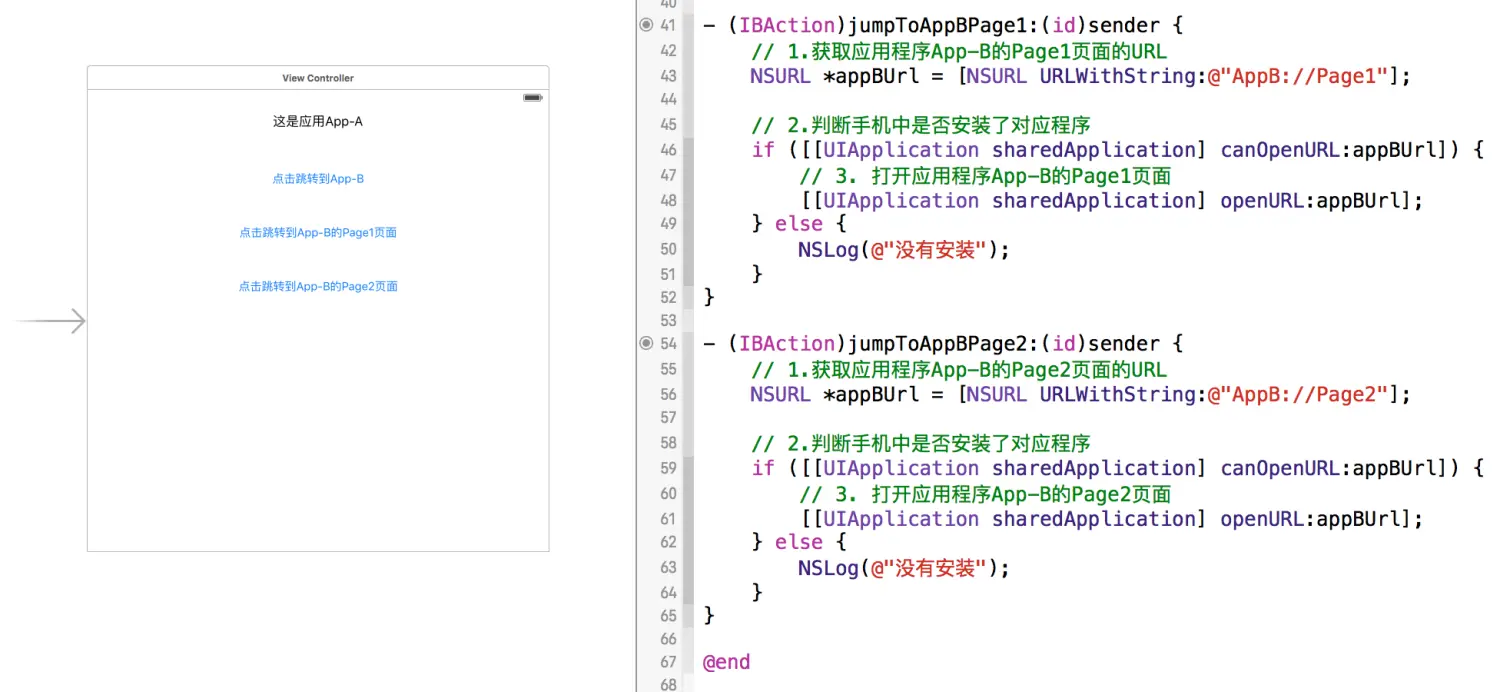Click the NSLog call on line 50

[904, 250]
